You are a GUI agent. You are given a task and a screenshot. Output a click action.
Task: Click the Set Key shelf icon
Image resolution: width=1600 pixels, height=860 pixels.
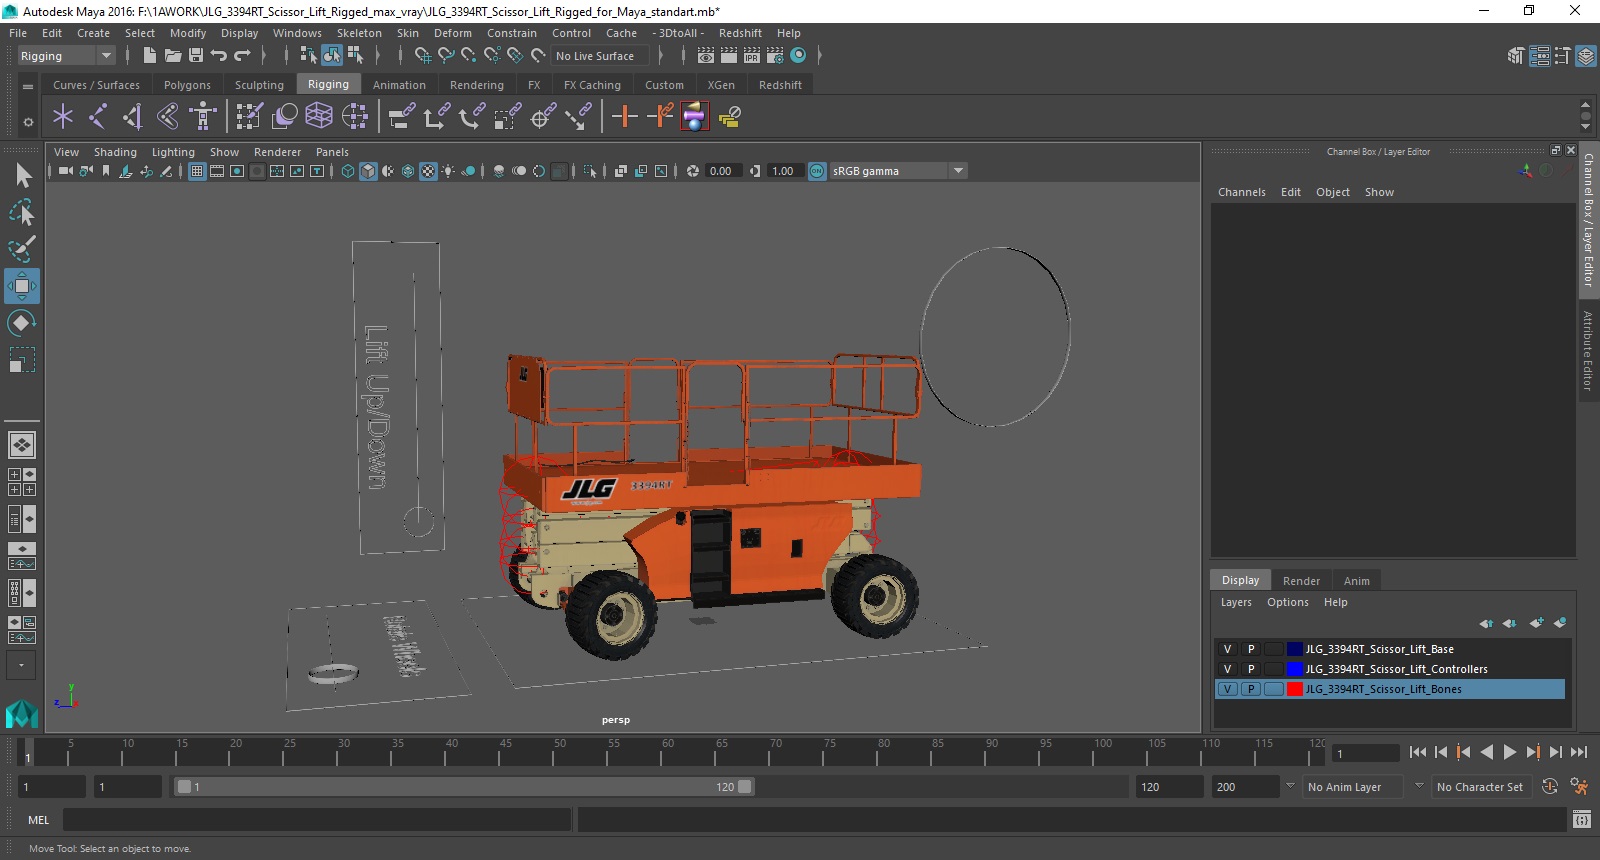[625, 117]
